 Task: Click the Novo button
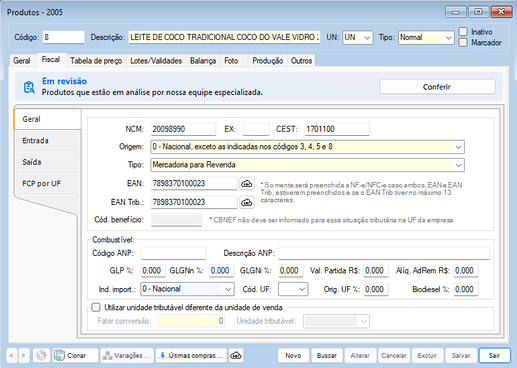click(x=293, y=356)
